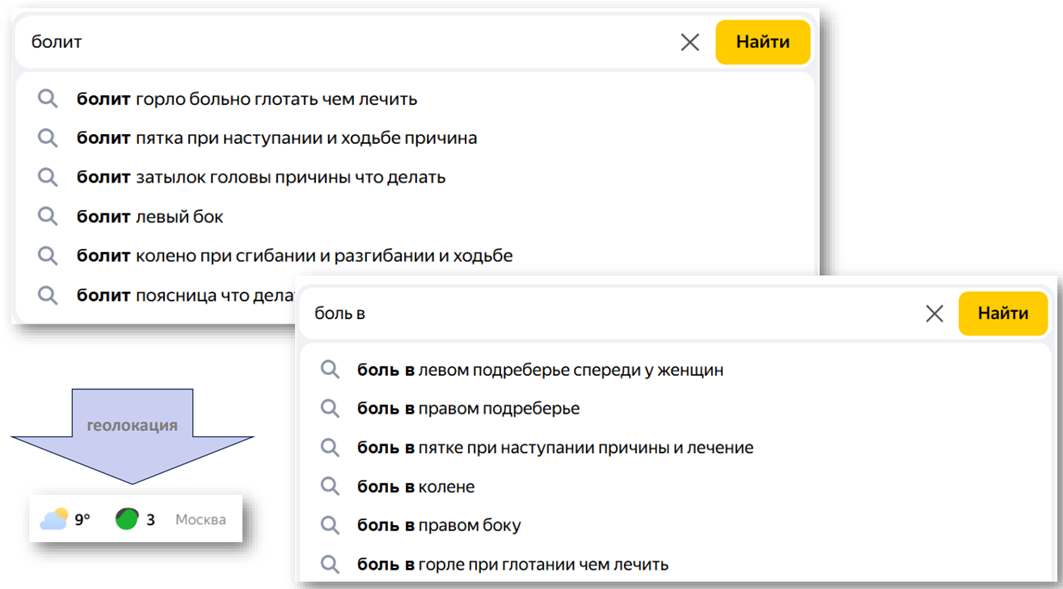
Task: Click the cloudy weather icon
Action: (54, 519)
